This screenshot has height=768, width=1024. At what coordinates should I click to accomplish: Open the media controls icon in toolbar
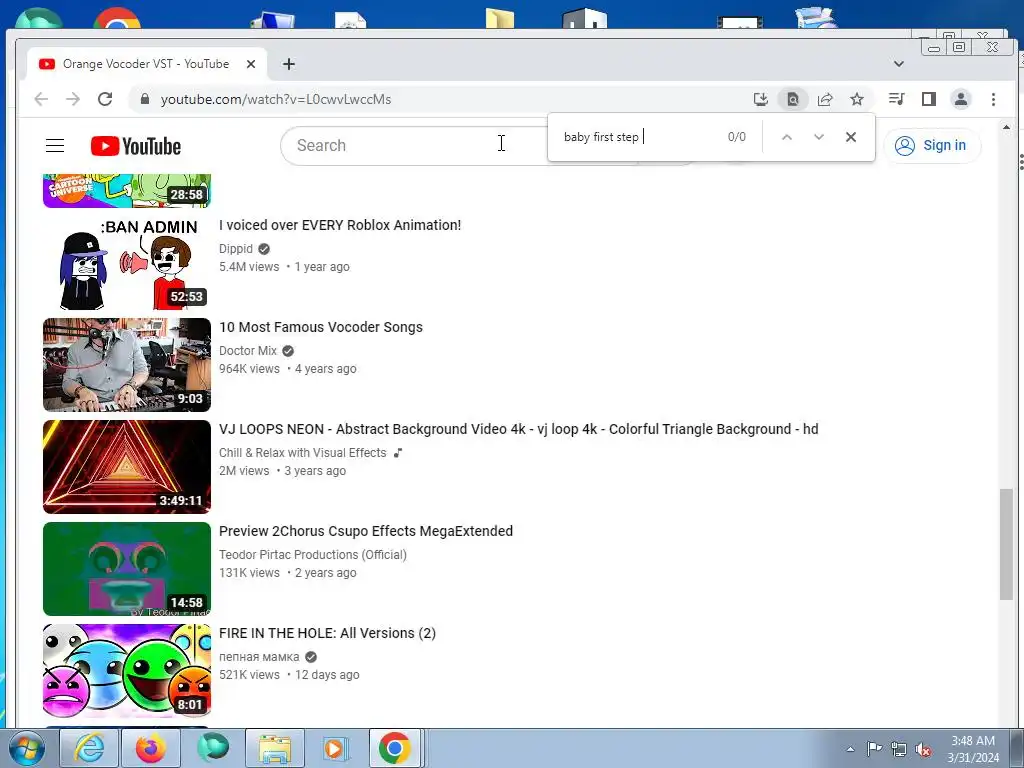[897, 99]
